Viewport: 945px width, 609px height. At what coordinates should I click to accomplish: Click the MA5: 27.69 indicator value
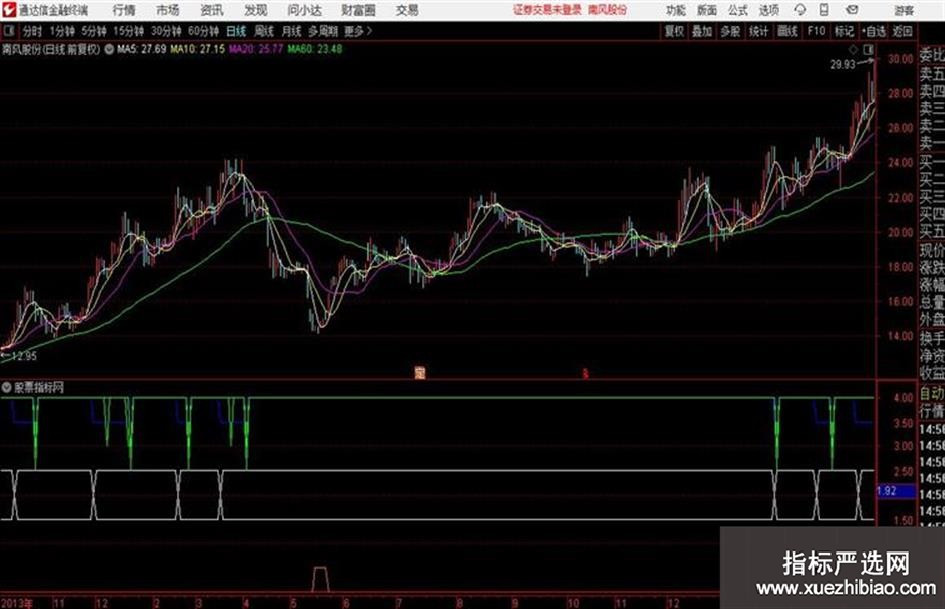coord(142,49)
